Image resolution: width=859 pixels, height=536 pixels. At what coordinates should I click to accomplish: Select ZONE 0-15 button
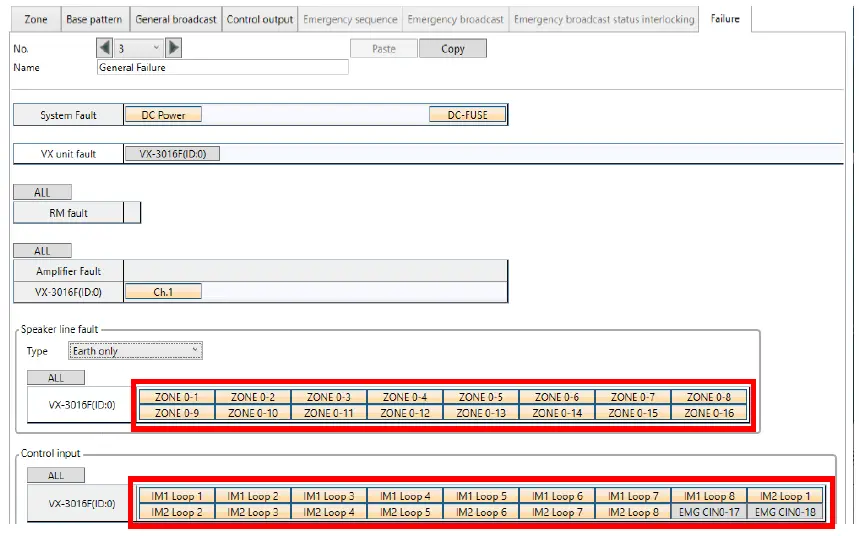pos(633,413)
